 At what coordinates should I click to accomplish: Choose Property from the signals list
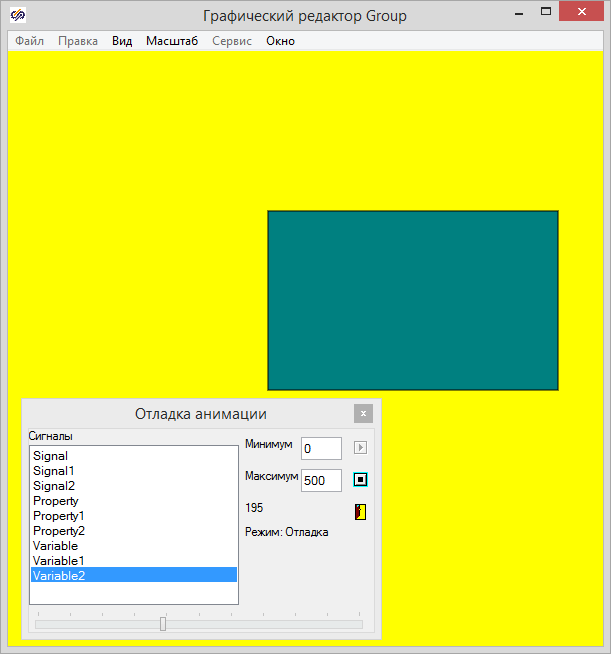[x=55, y=500]
